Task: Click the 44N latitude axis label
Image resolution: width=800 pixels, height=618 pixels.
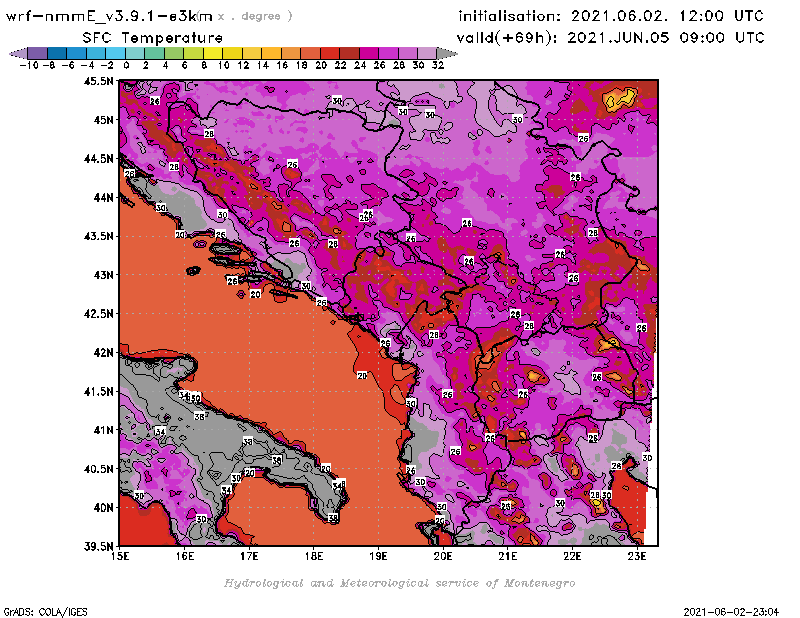Action: pyautogui.click(x=103, y=197)
